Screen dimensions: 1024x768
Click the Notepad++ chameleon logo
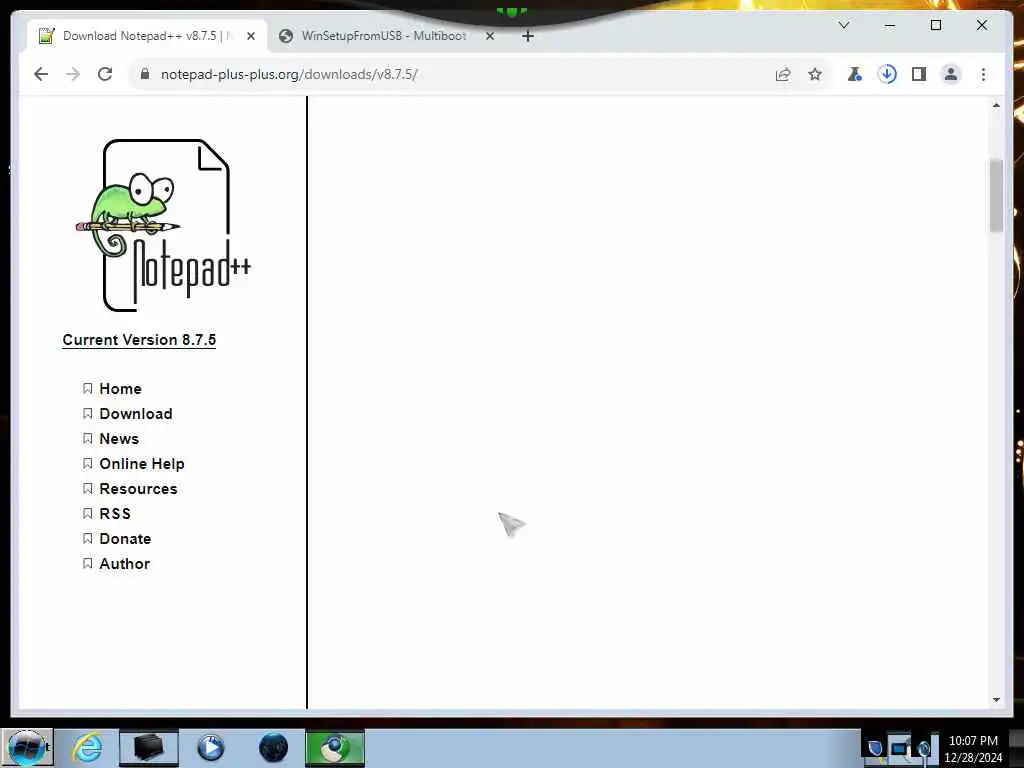pyautogui.click(x=163, y=225)
